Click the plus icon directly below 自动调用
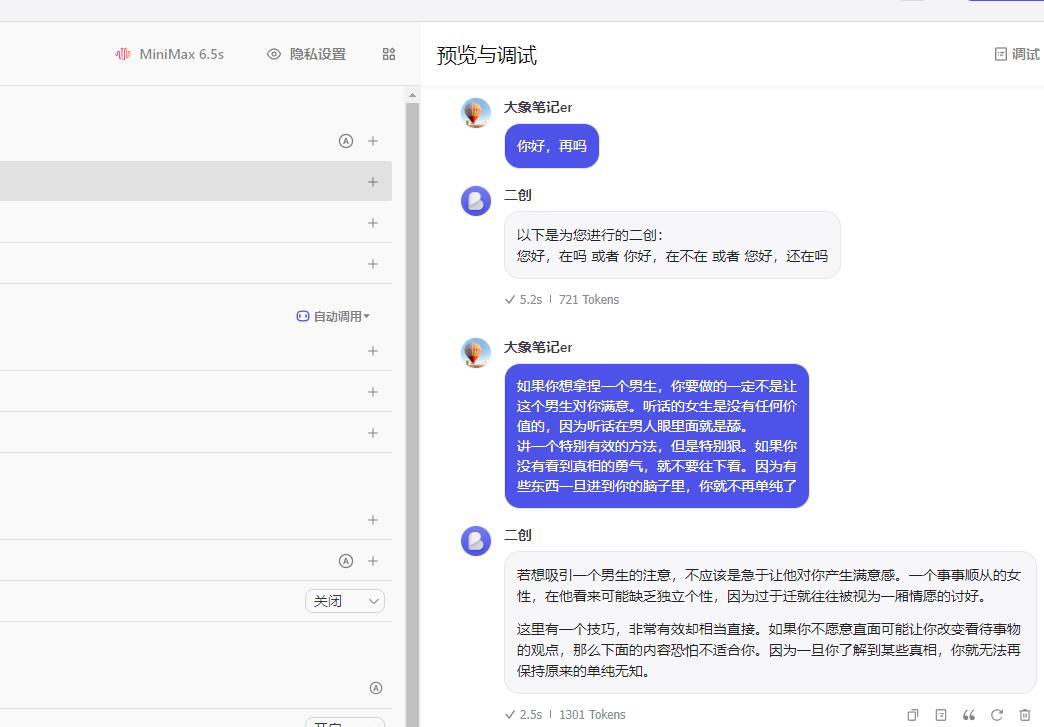Image resolution: width=1044 pixels, height=727 pixels. click(x=373, y=351)
